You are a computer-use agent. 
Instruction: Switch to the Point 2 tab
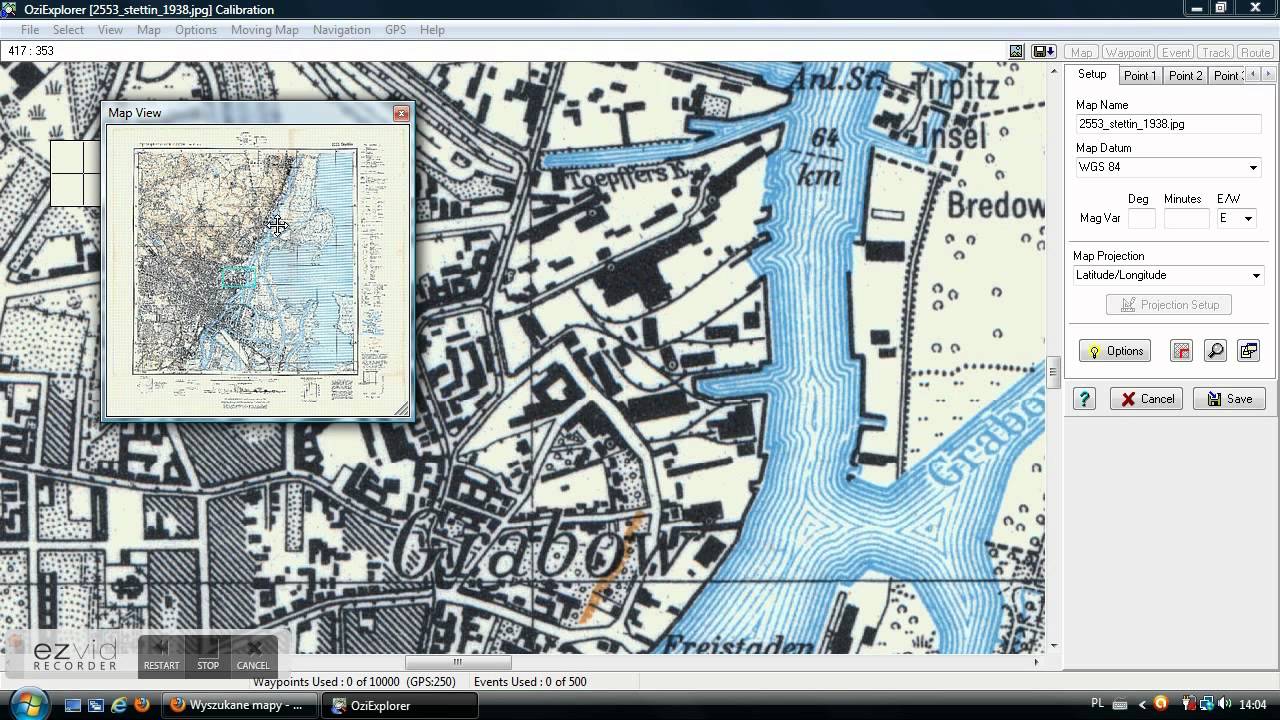1186,76
